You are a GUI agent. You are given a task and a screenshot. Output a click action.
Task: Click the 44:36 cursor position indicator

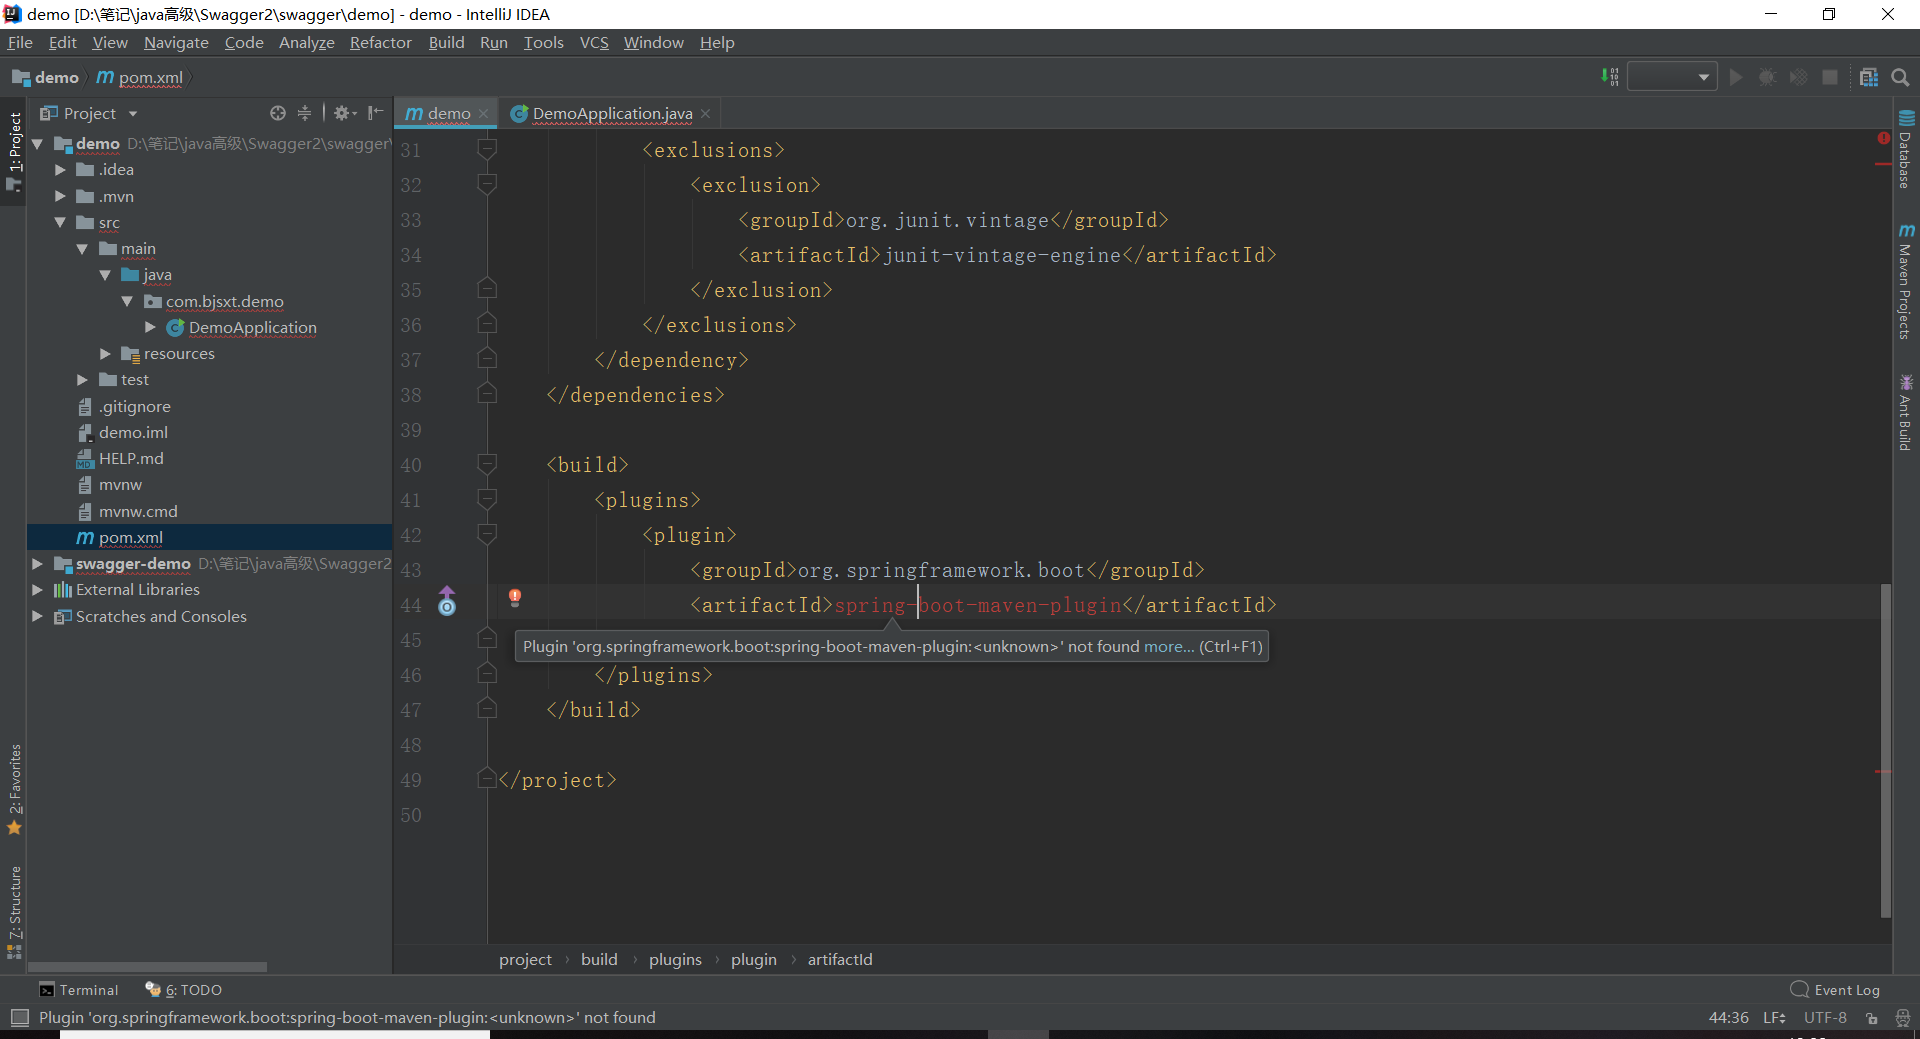click(x=1728, y=1017)
